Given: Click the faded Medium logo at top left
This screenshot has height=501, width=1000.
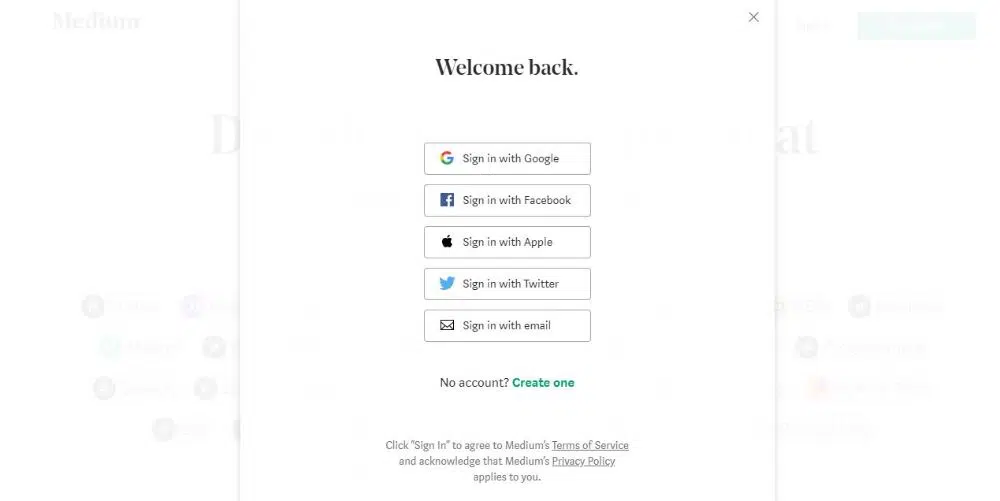Looking at the screenshot, I should click(96, 22).
